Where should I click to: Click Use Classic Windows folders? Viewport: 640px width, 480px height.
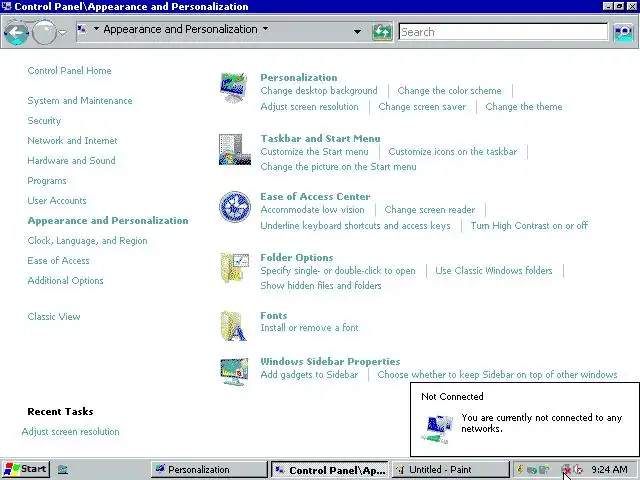(x=494, y=271)
